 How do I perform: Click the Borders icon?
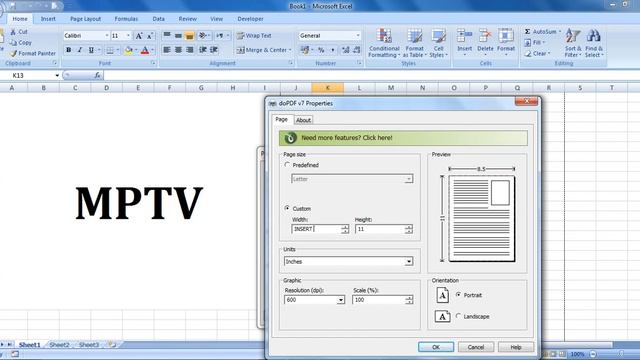point(110,50)
